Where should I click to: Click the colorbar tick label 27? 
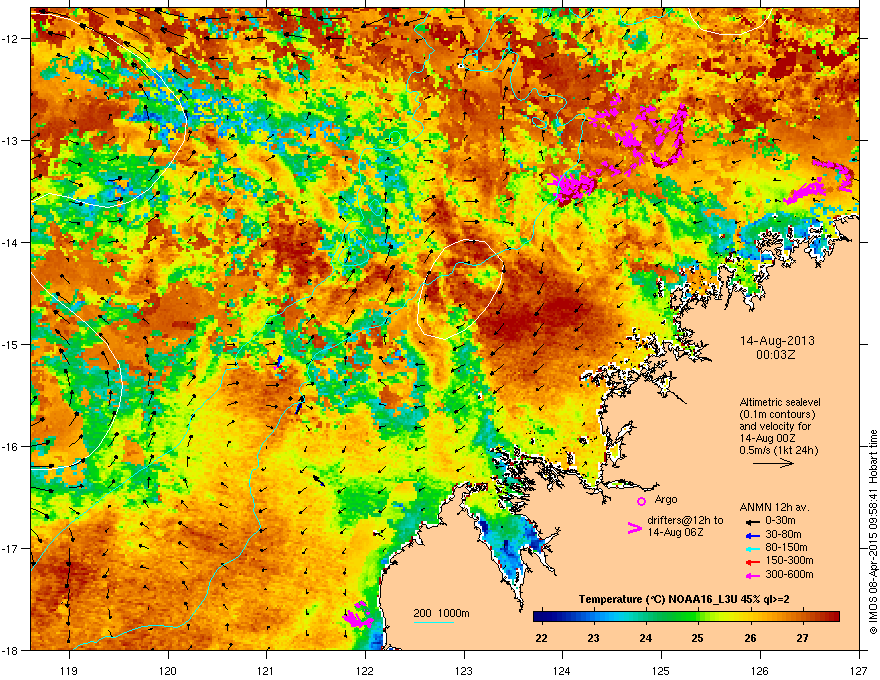tap(803, 638)
